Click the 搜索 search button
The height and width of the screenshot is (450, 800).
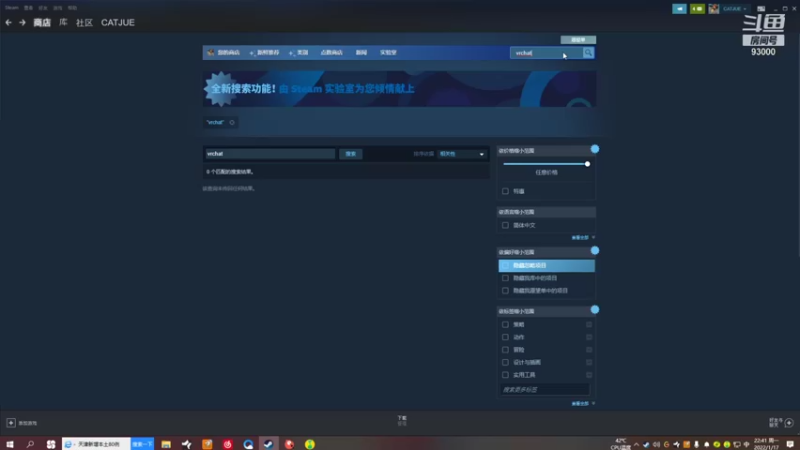[351, 154]
